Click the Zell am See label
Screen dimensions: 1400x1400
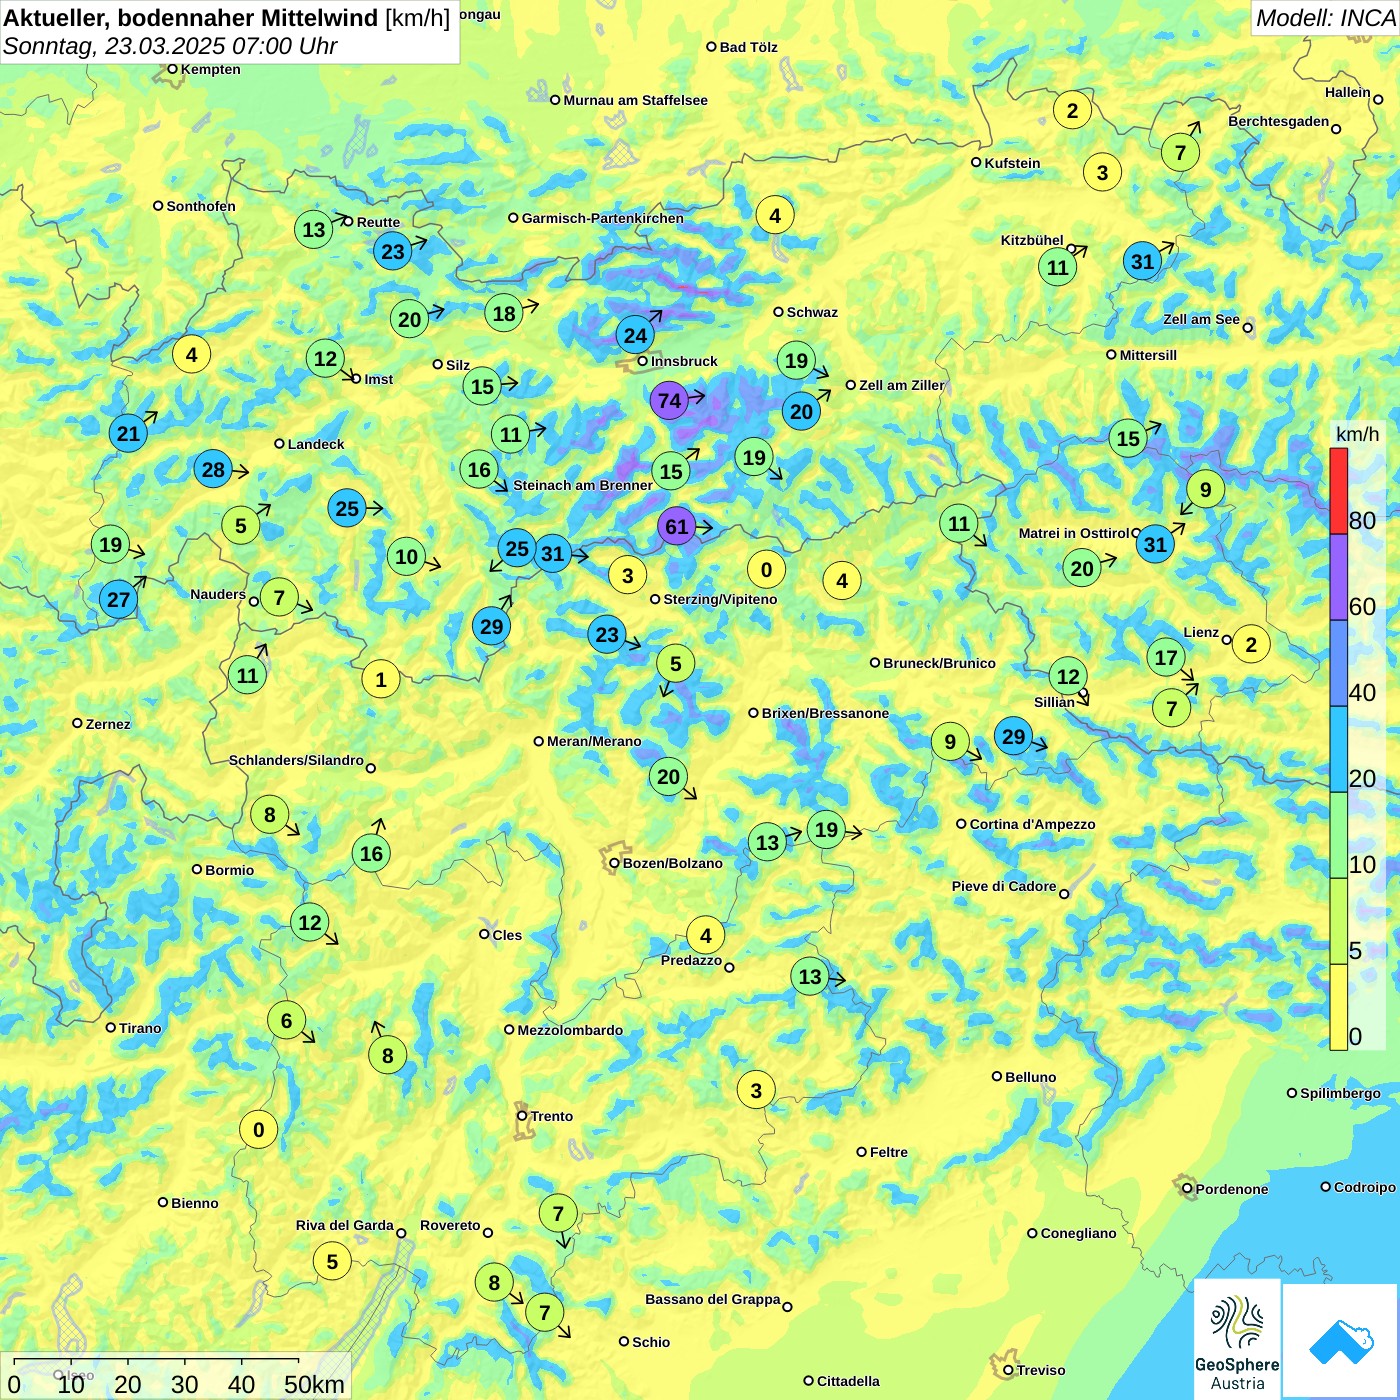pos(1201,319)
